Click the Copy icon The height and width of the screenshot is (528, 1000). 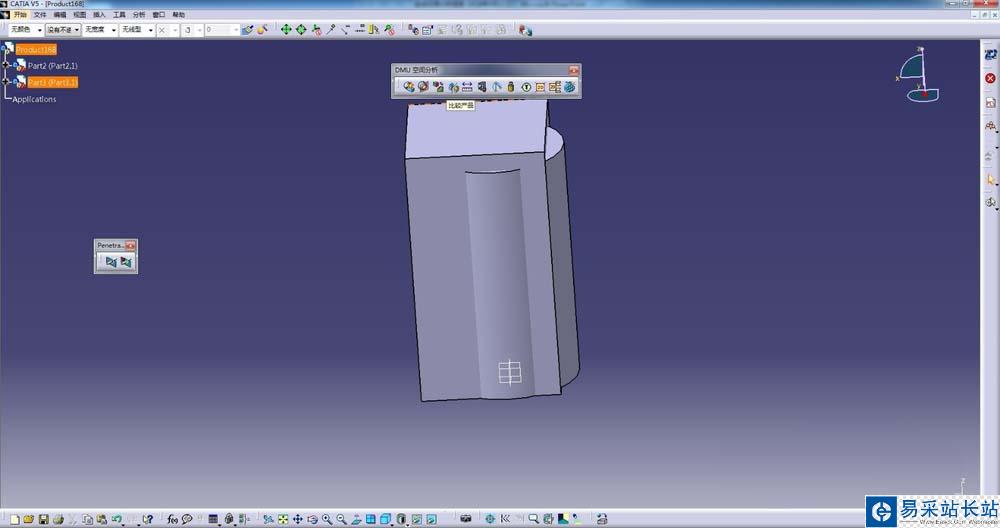87,520
